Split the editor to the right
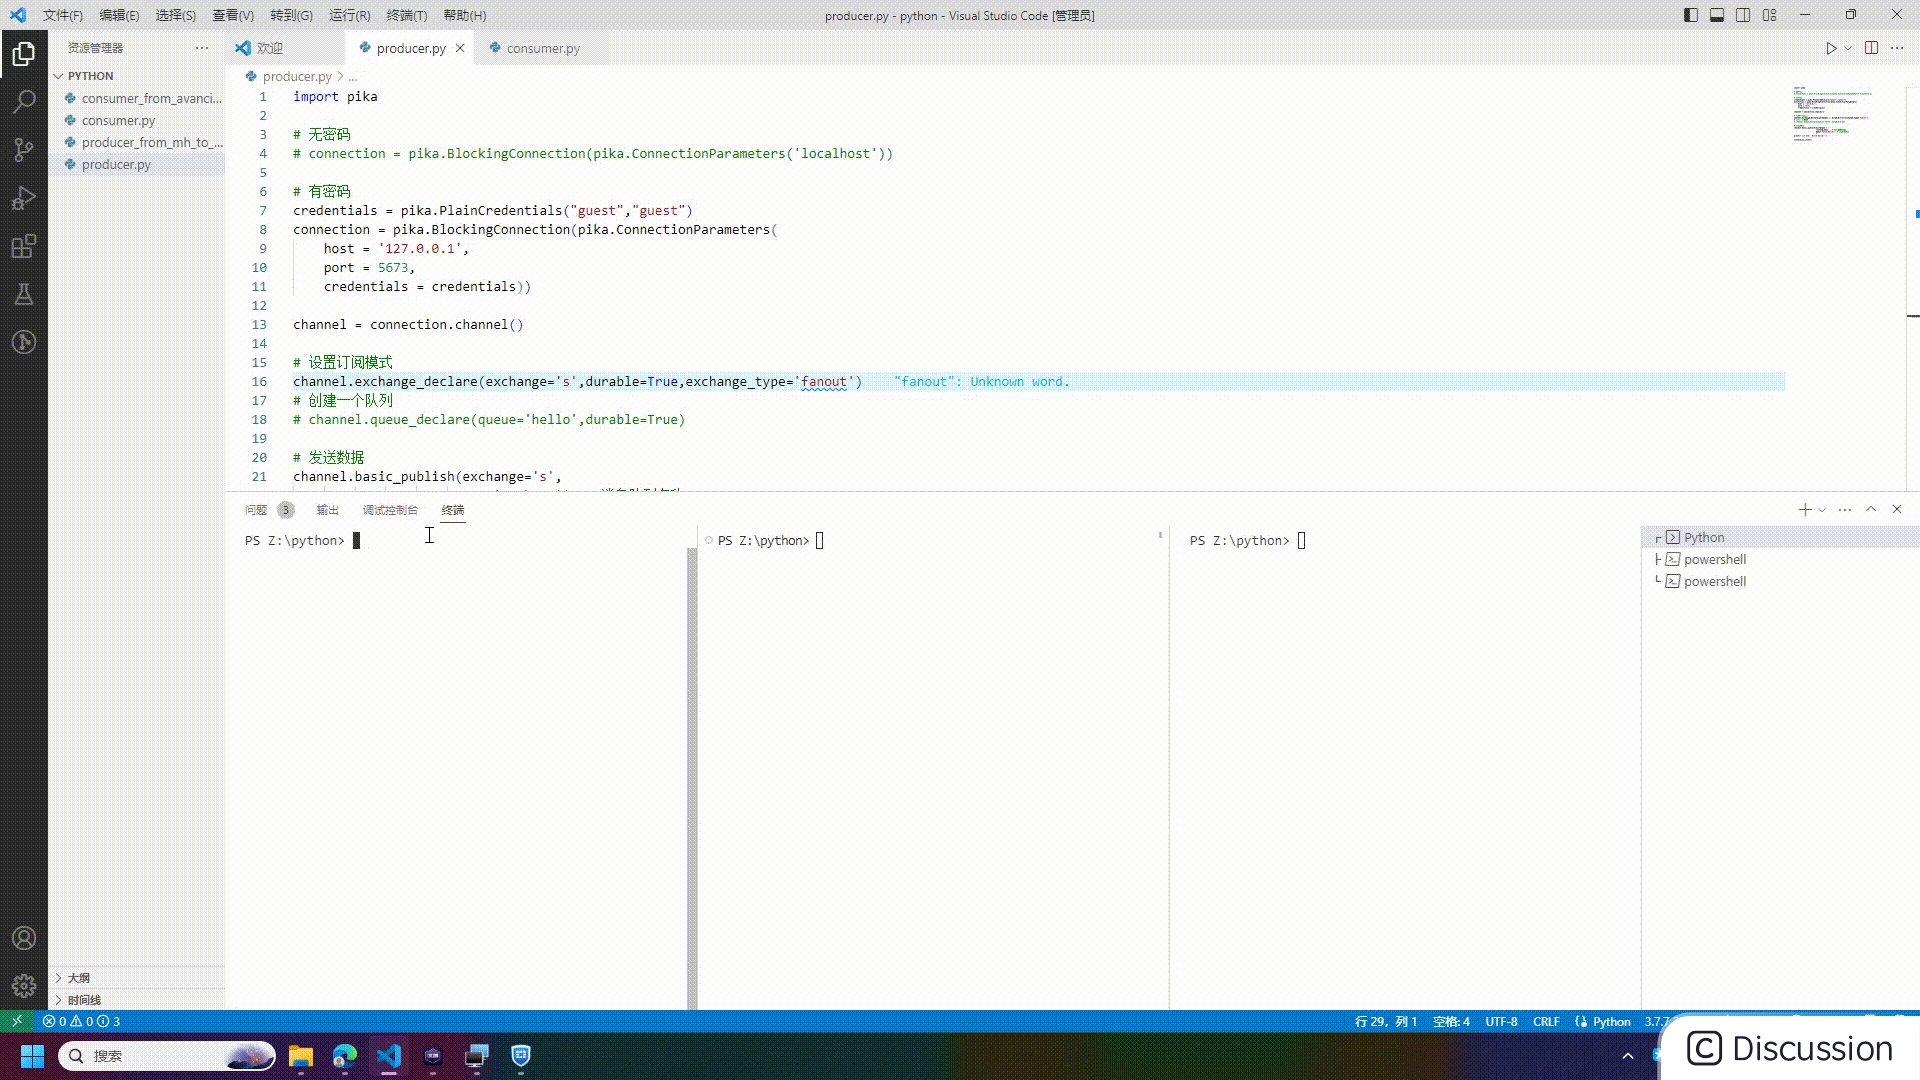 tap(1871, 48)
